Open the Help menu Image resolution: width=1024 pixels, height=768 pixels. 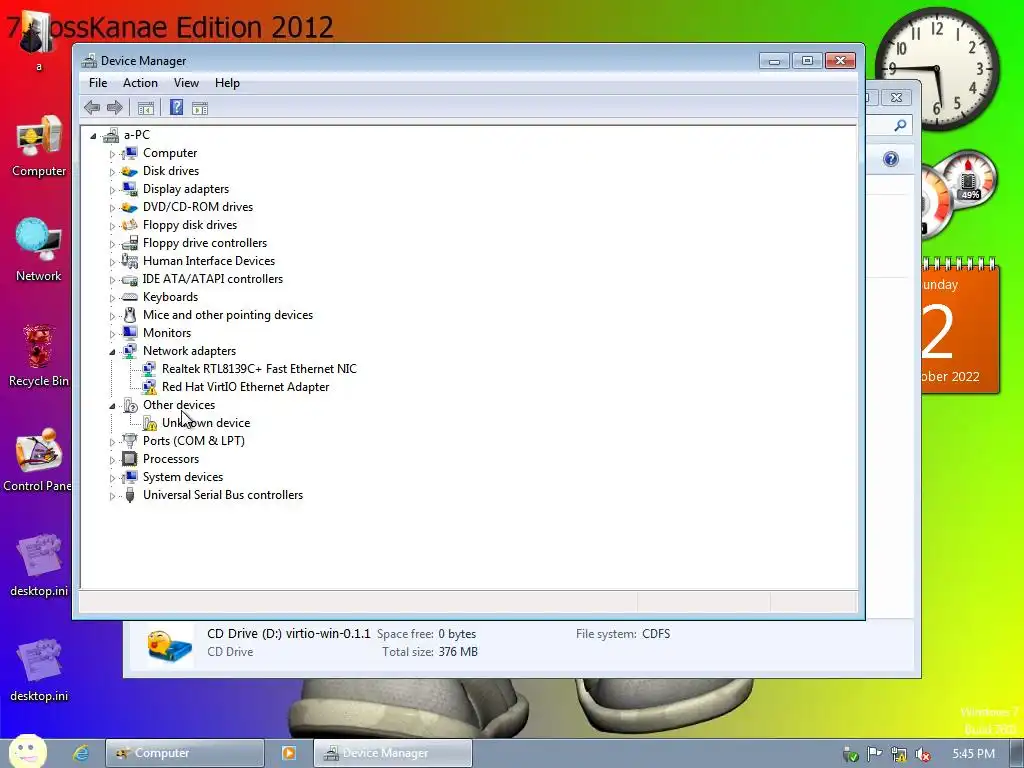227,83
